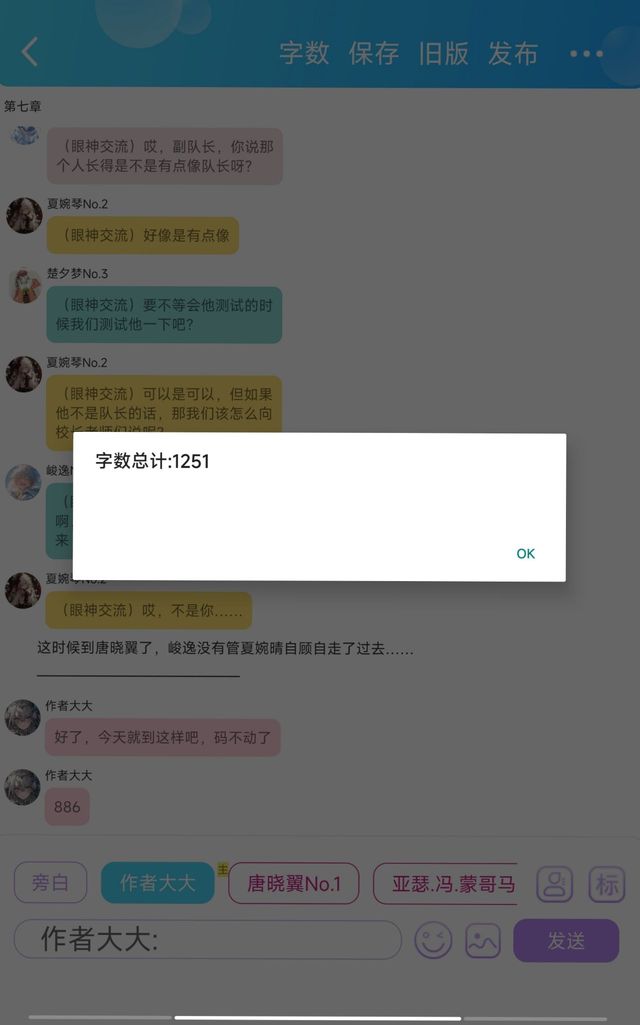Tap 发布 to publish
Image resolution: width=640 pixels, height=1025 pixels.
tap(513, 53)
